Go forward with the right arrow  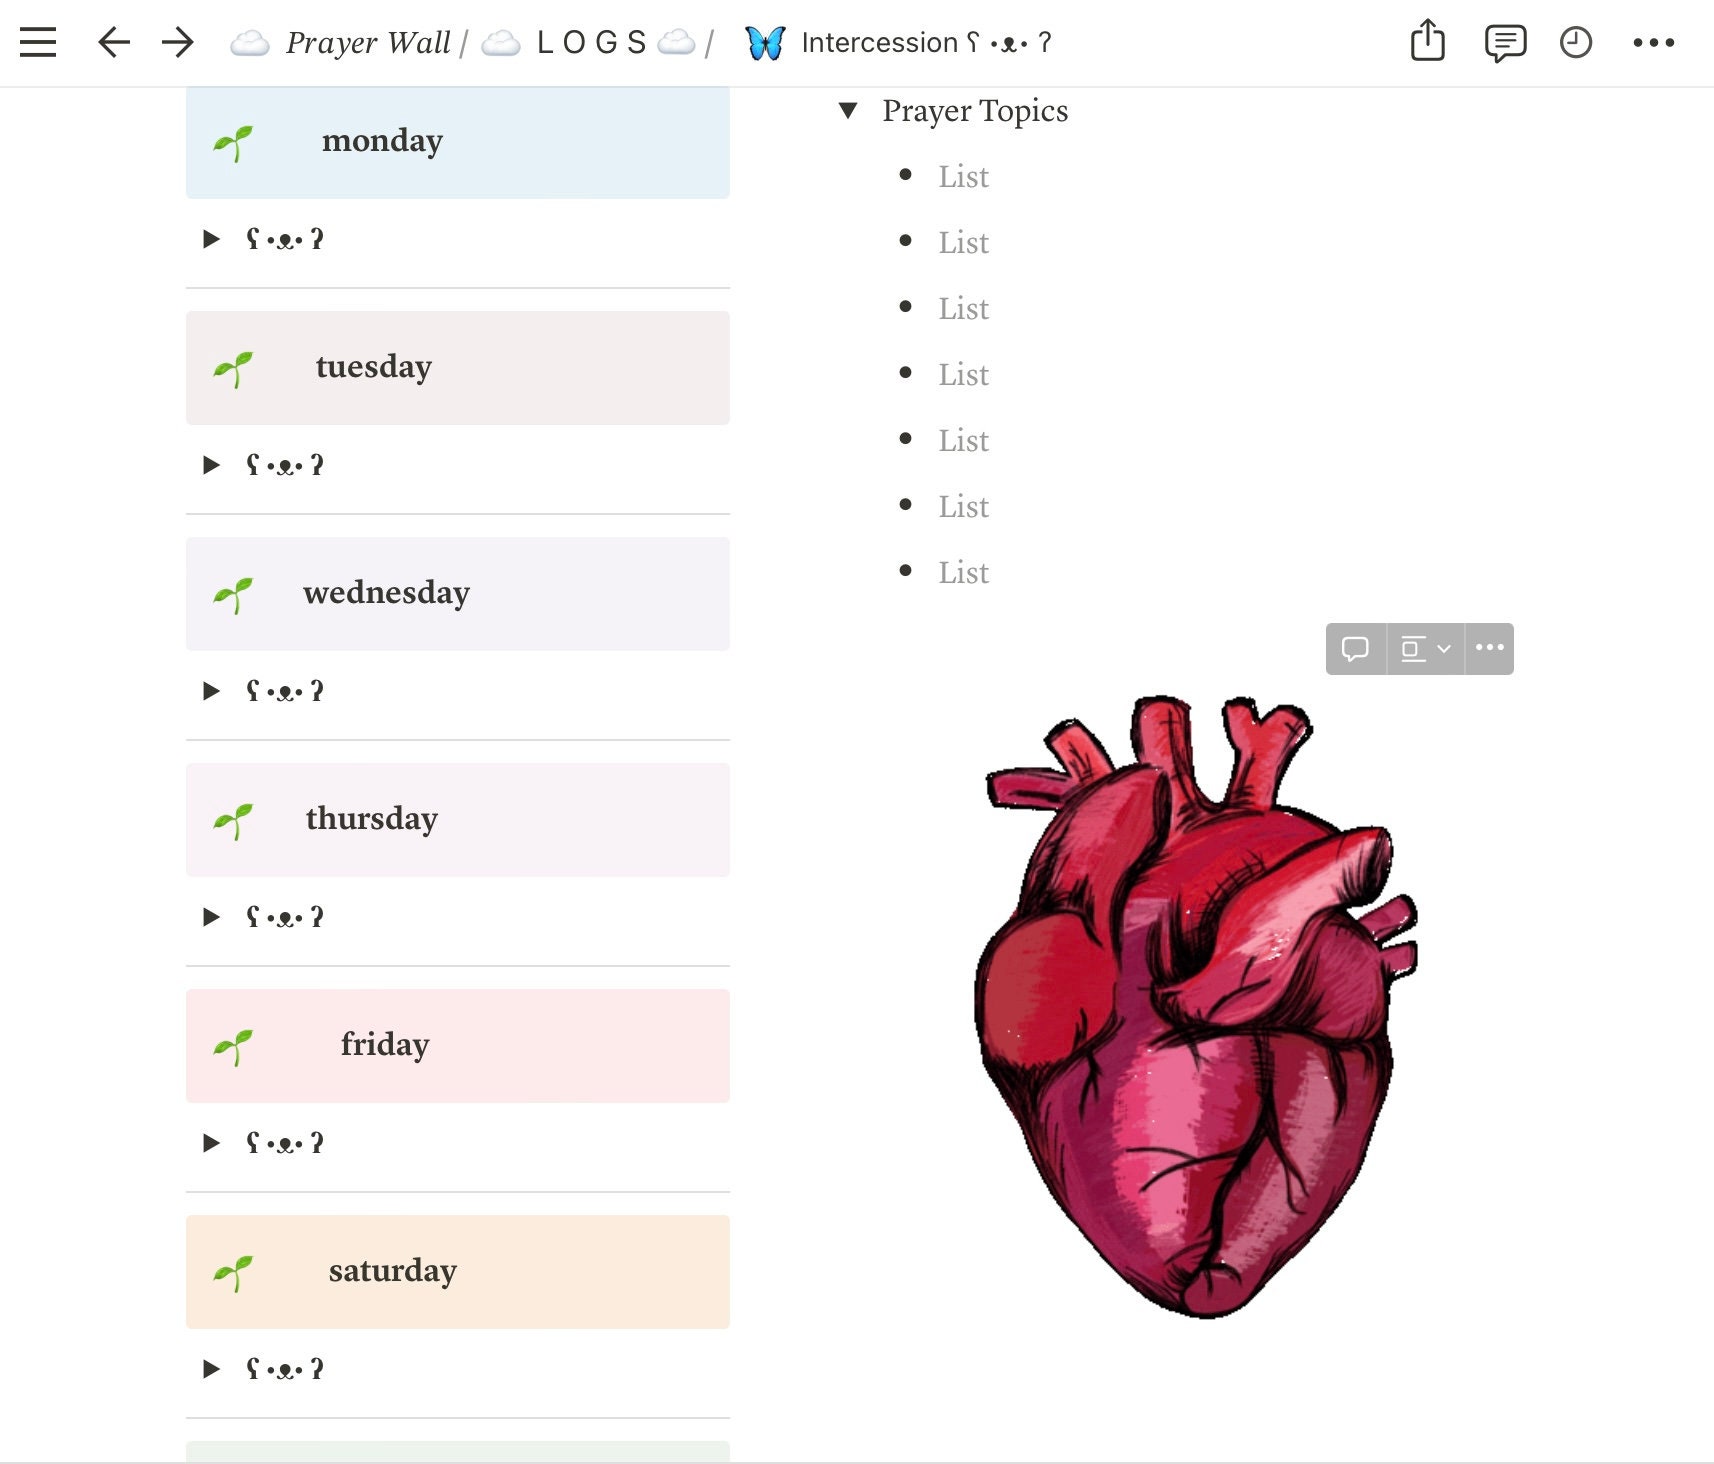[177, 42]
